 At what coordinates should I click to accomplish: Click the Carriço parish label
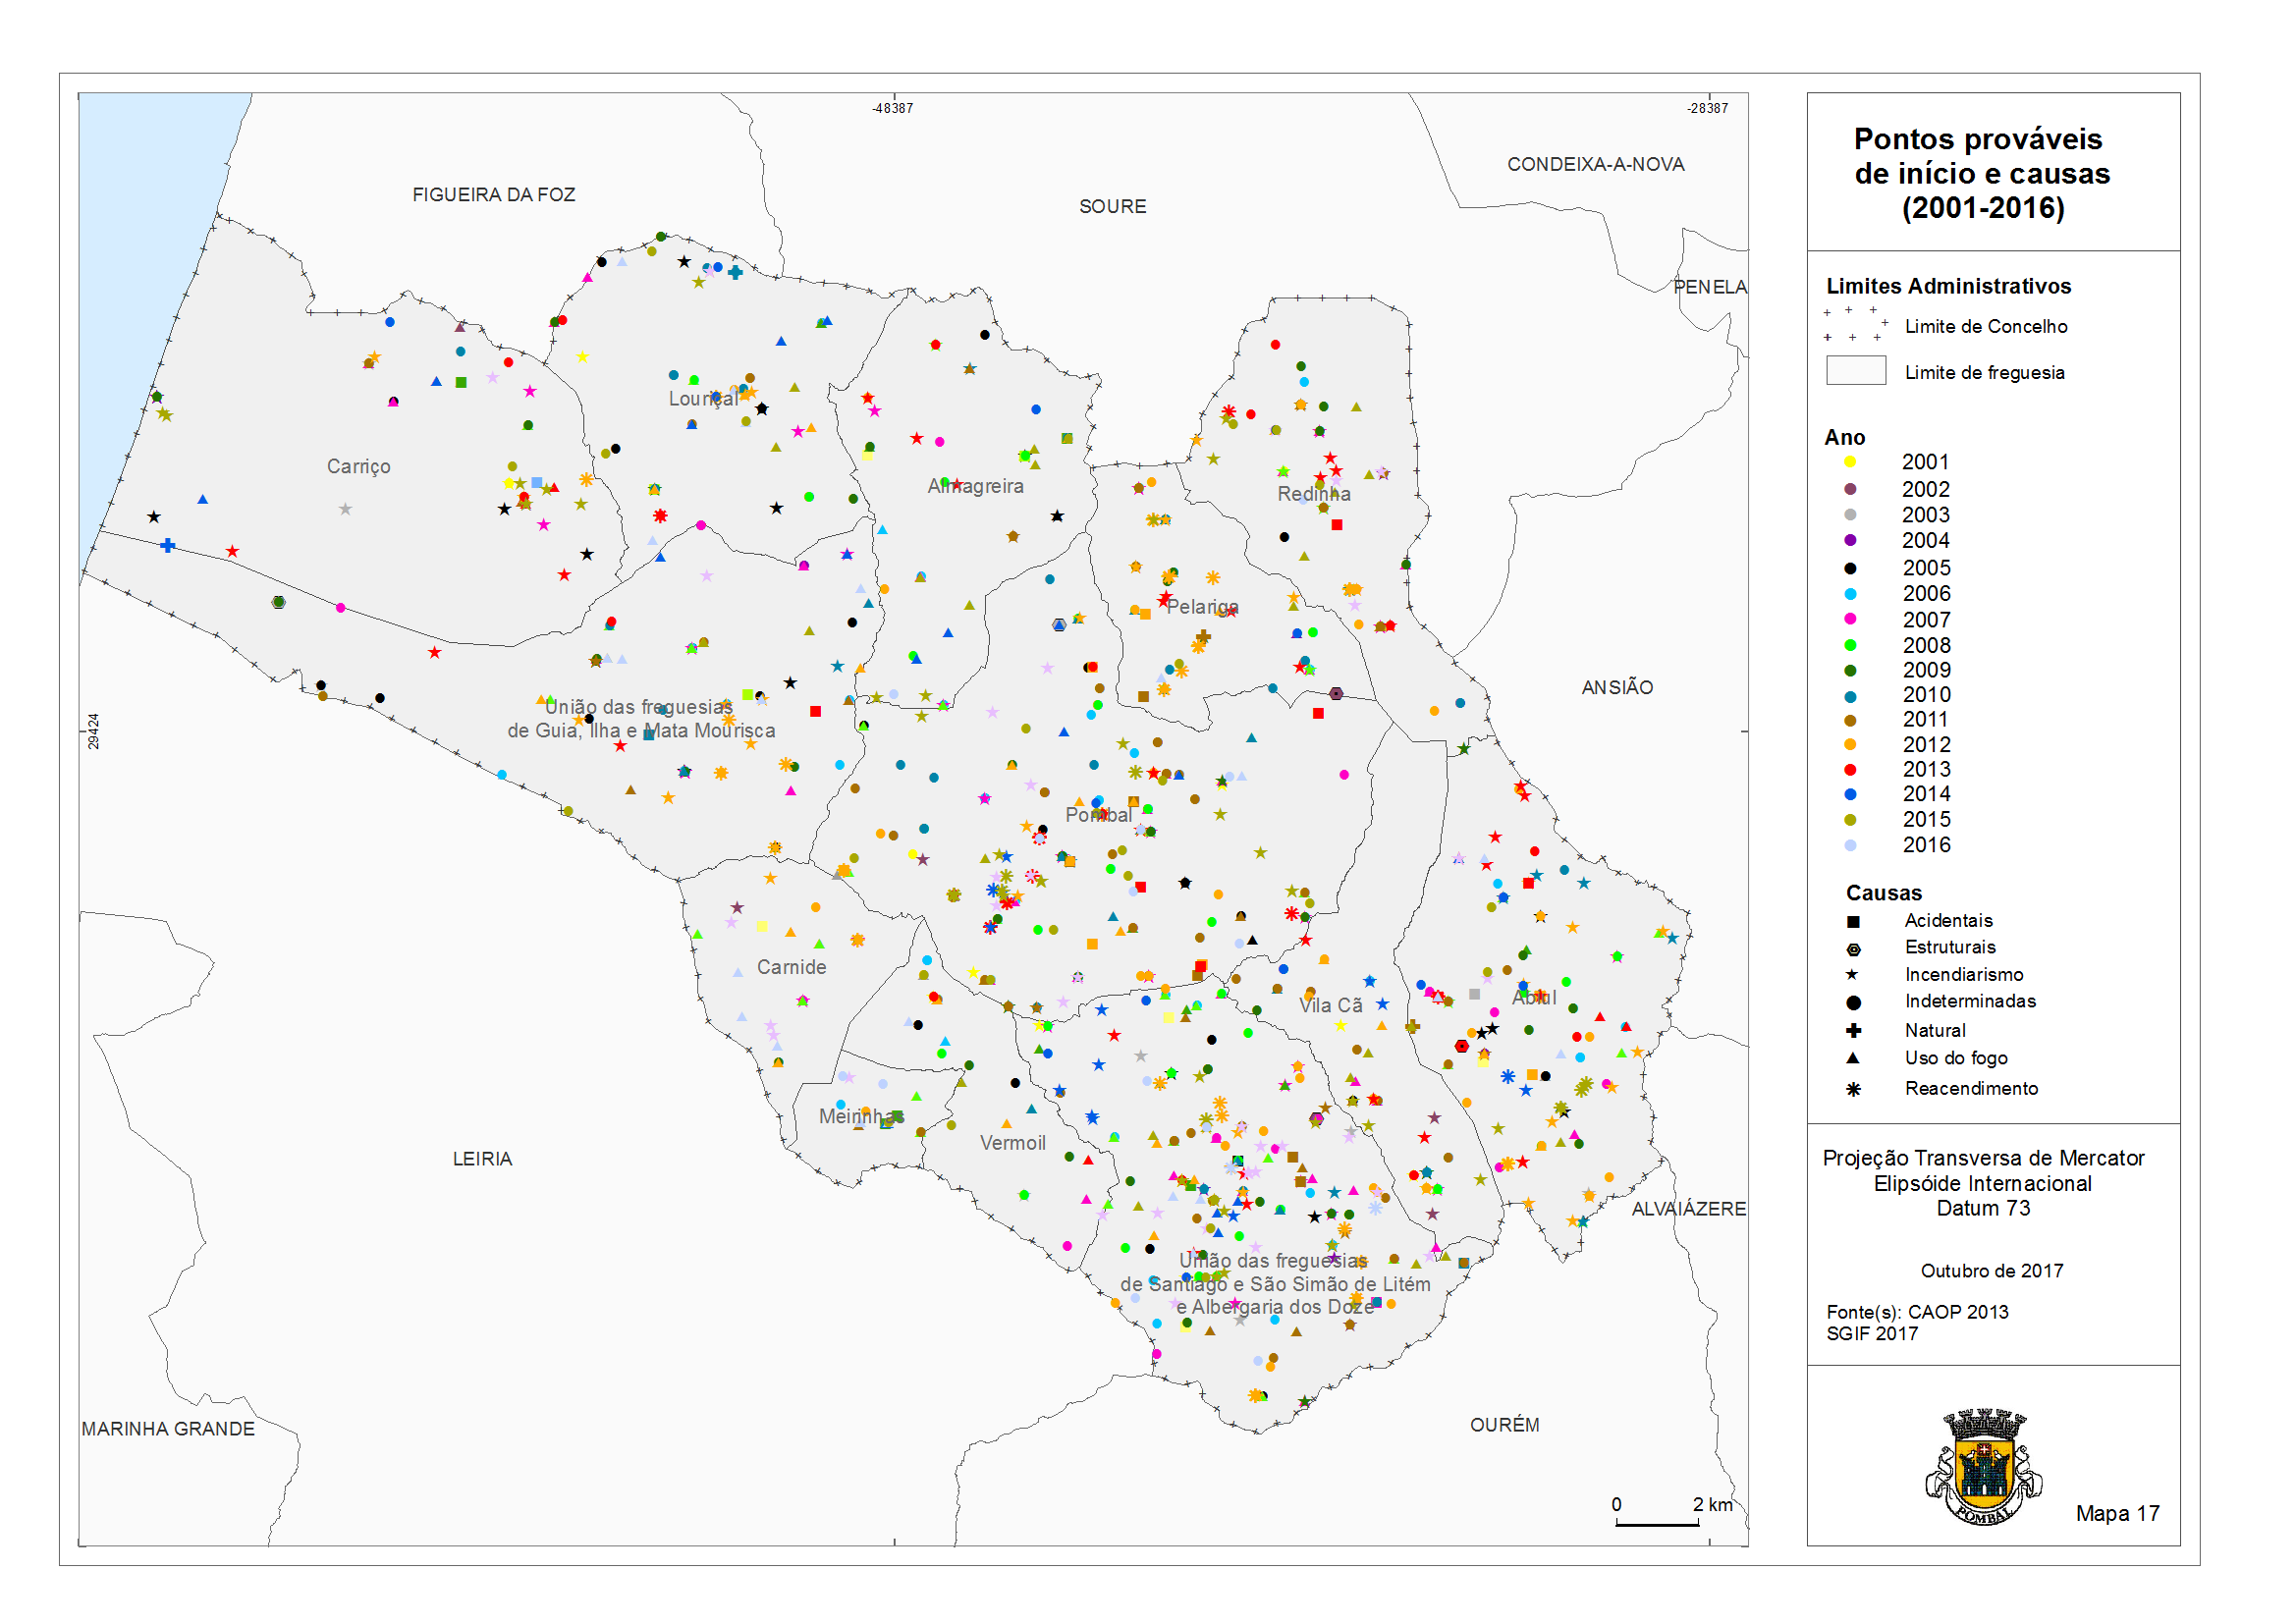click(x=358, y=467)
